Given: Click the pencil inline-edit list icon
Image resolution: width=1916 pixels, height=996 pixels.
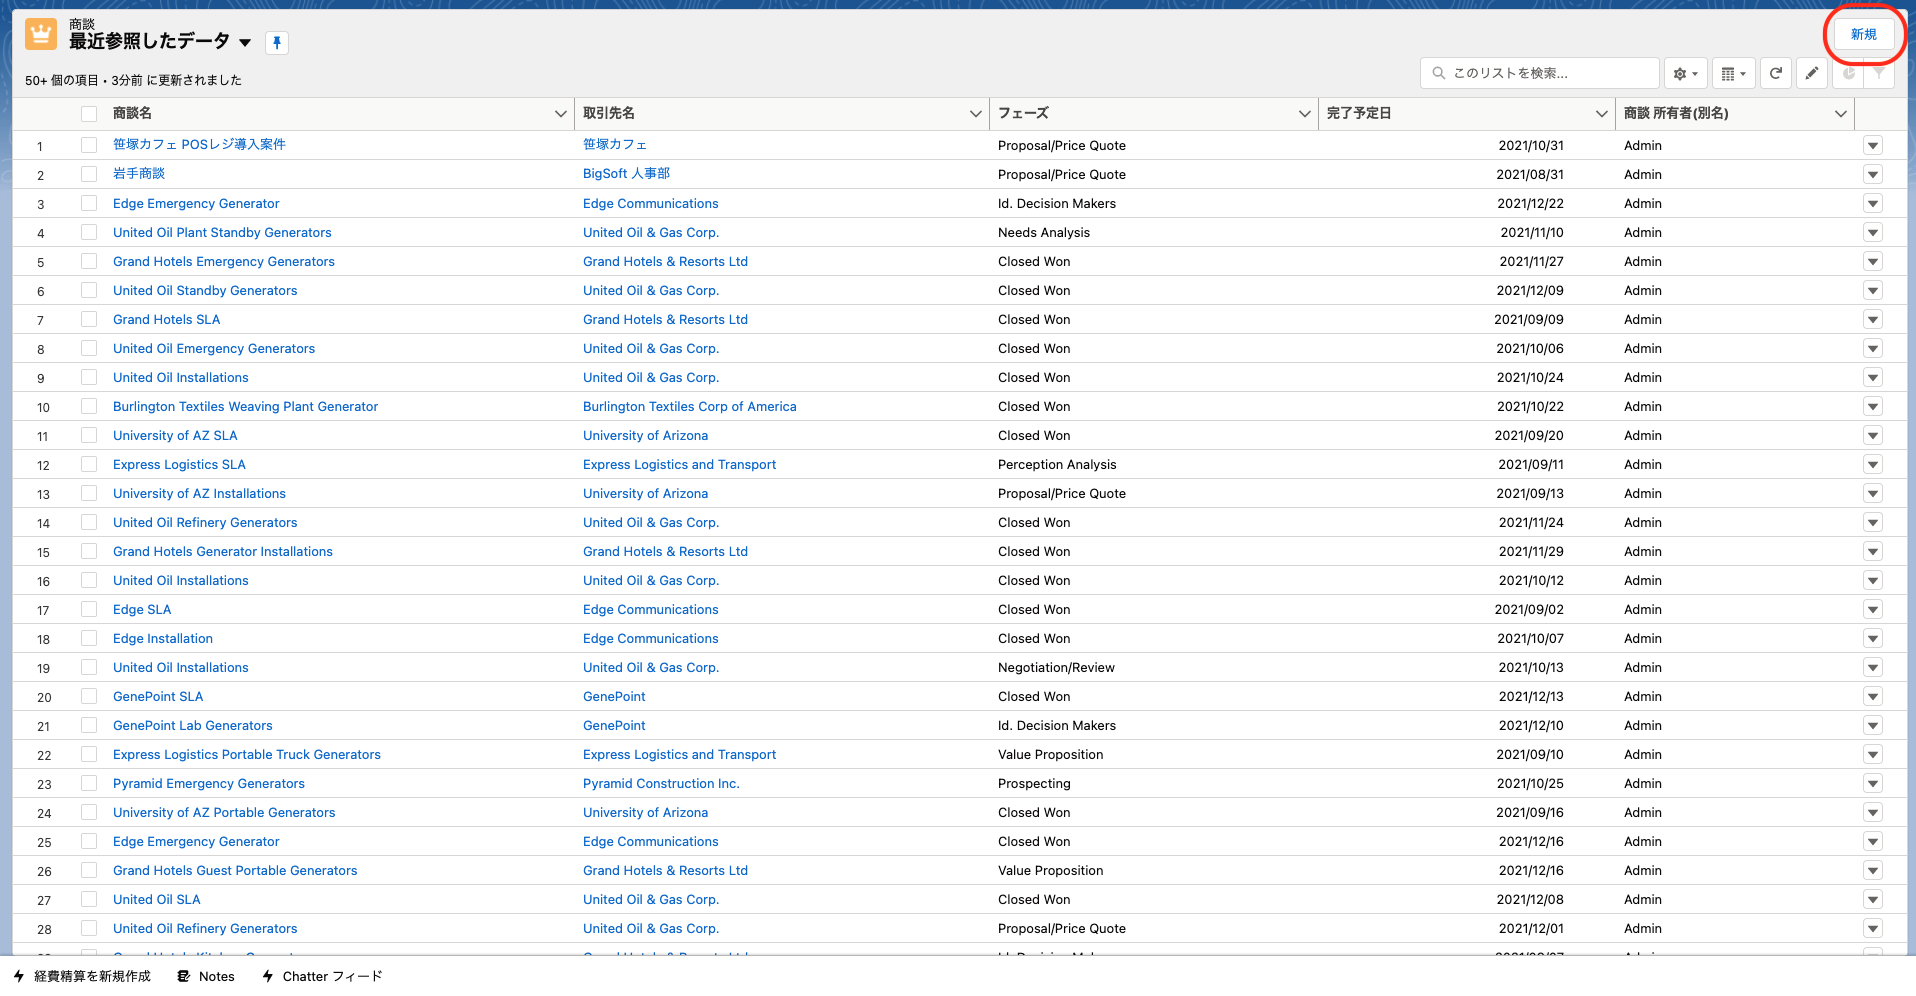Looking at the screenshot, I should coord(1812,73).
